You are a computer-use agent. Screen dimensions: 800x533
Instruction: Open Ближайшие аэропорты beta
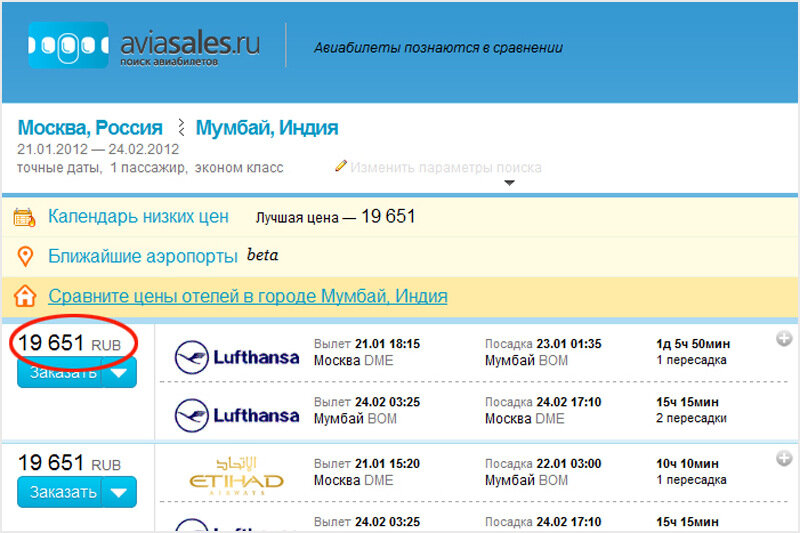163,256
